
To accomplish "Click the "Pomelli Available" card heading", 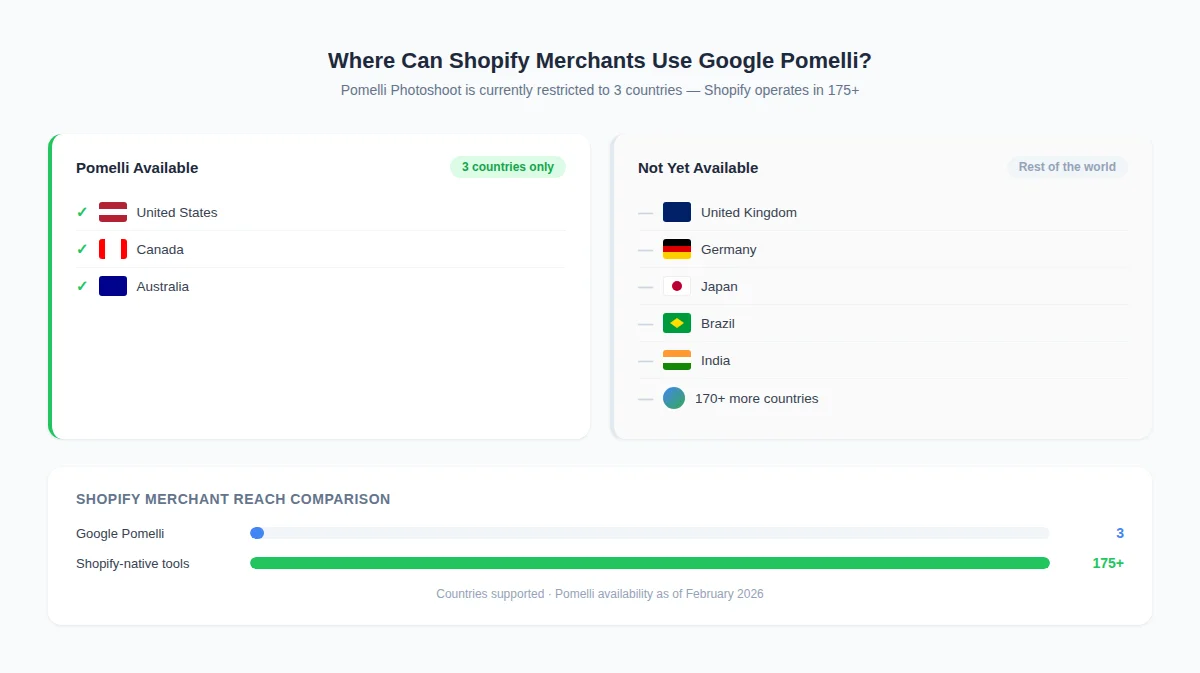I will pyautogui.click(x=137, y=168).
